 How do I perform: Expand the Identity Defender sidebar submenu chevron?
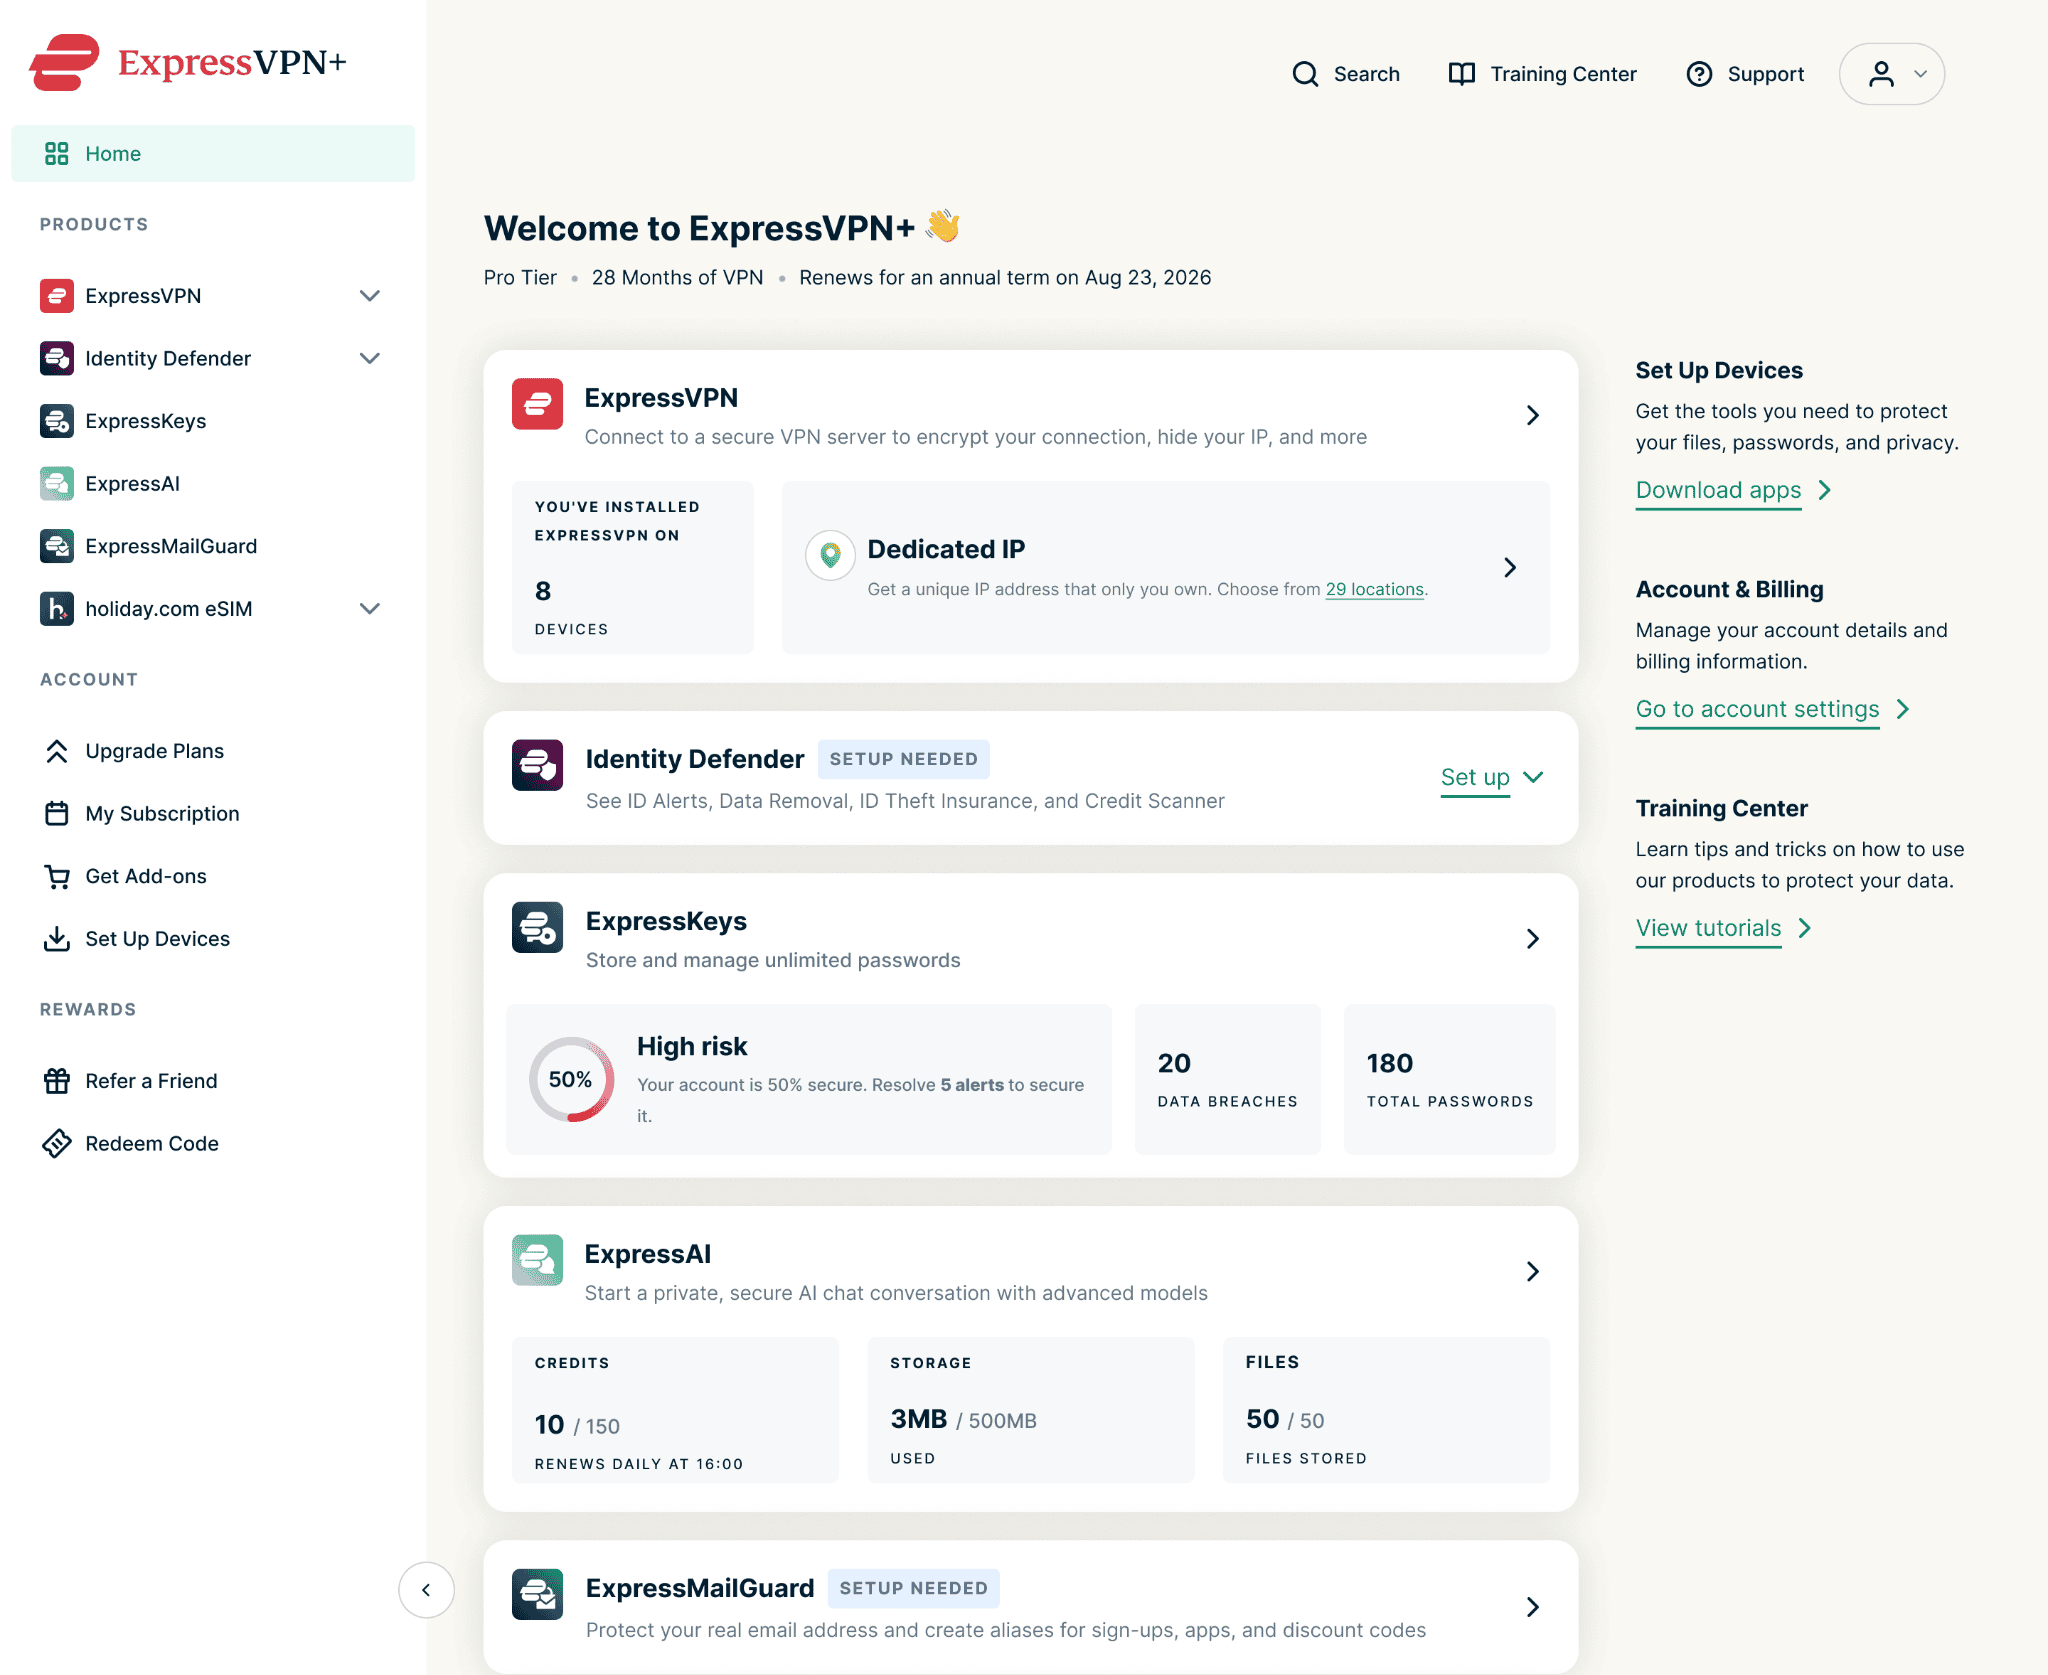(370, 358)
